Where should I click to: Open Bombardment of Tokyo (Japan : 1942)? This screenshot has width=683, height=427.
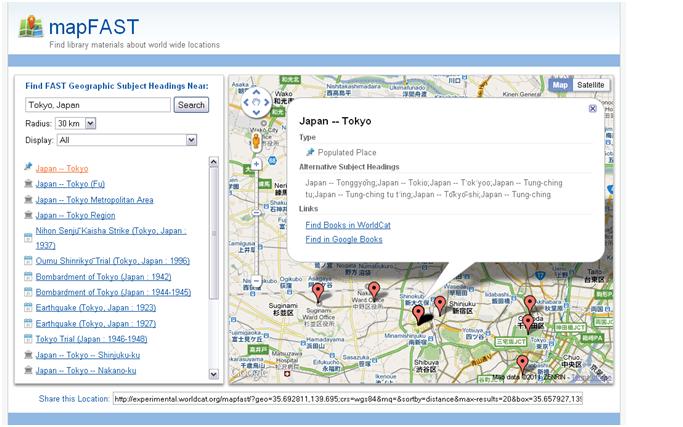[103, 277]
